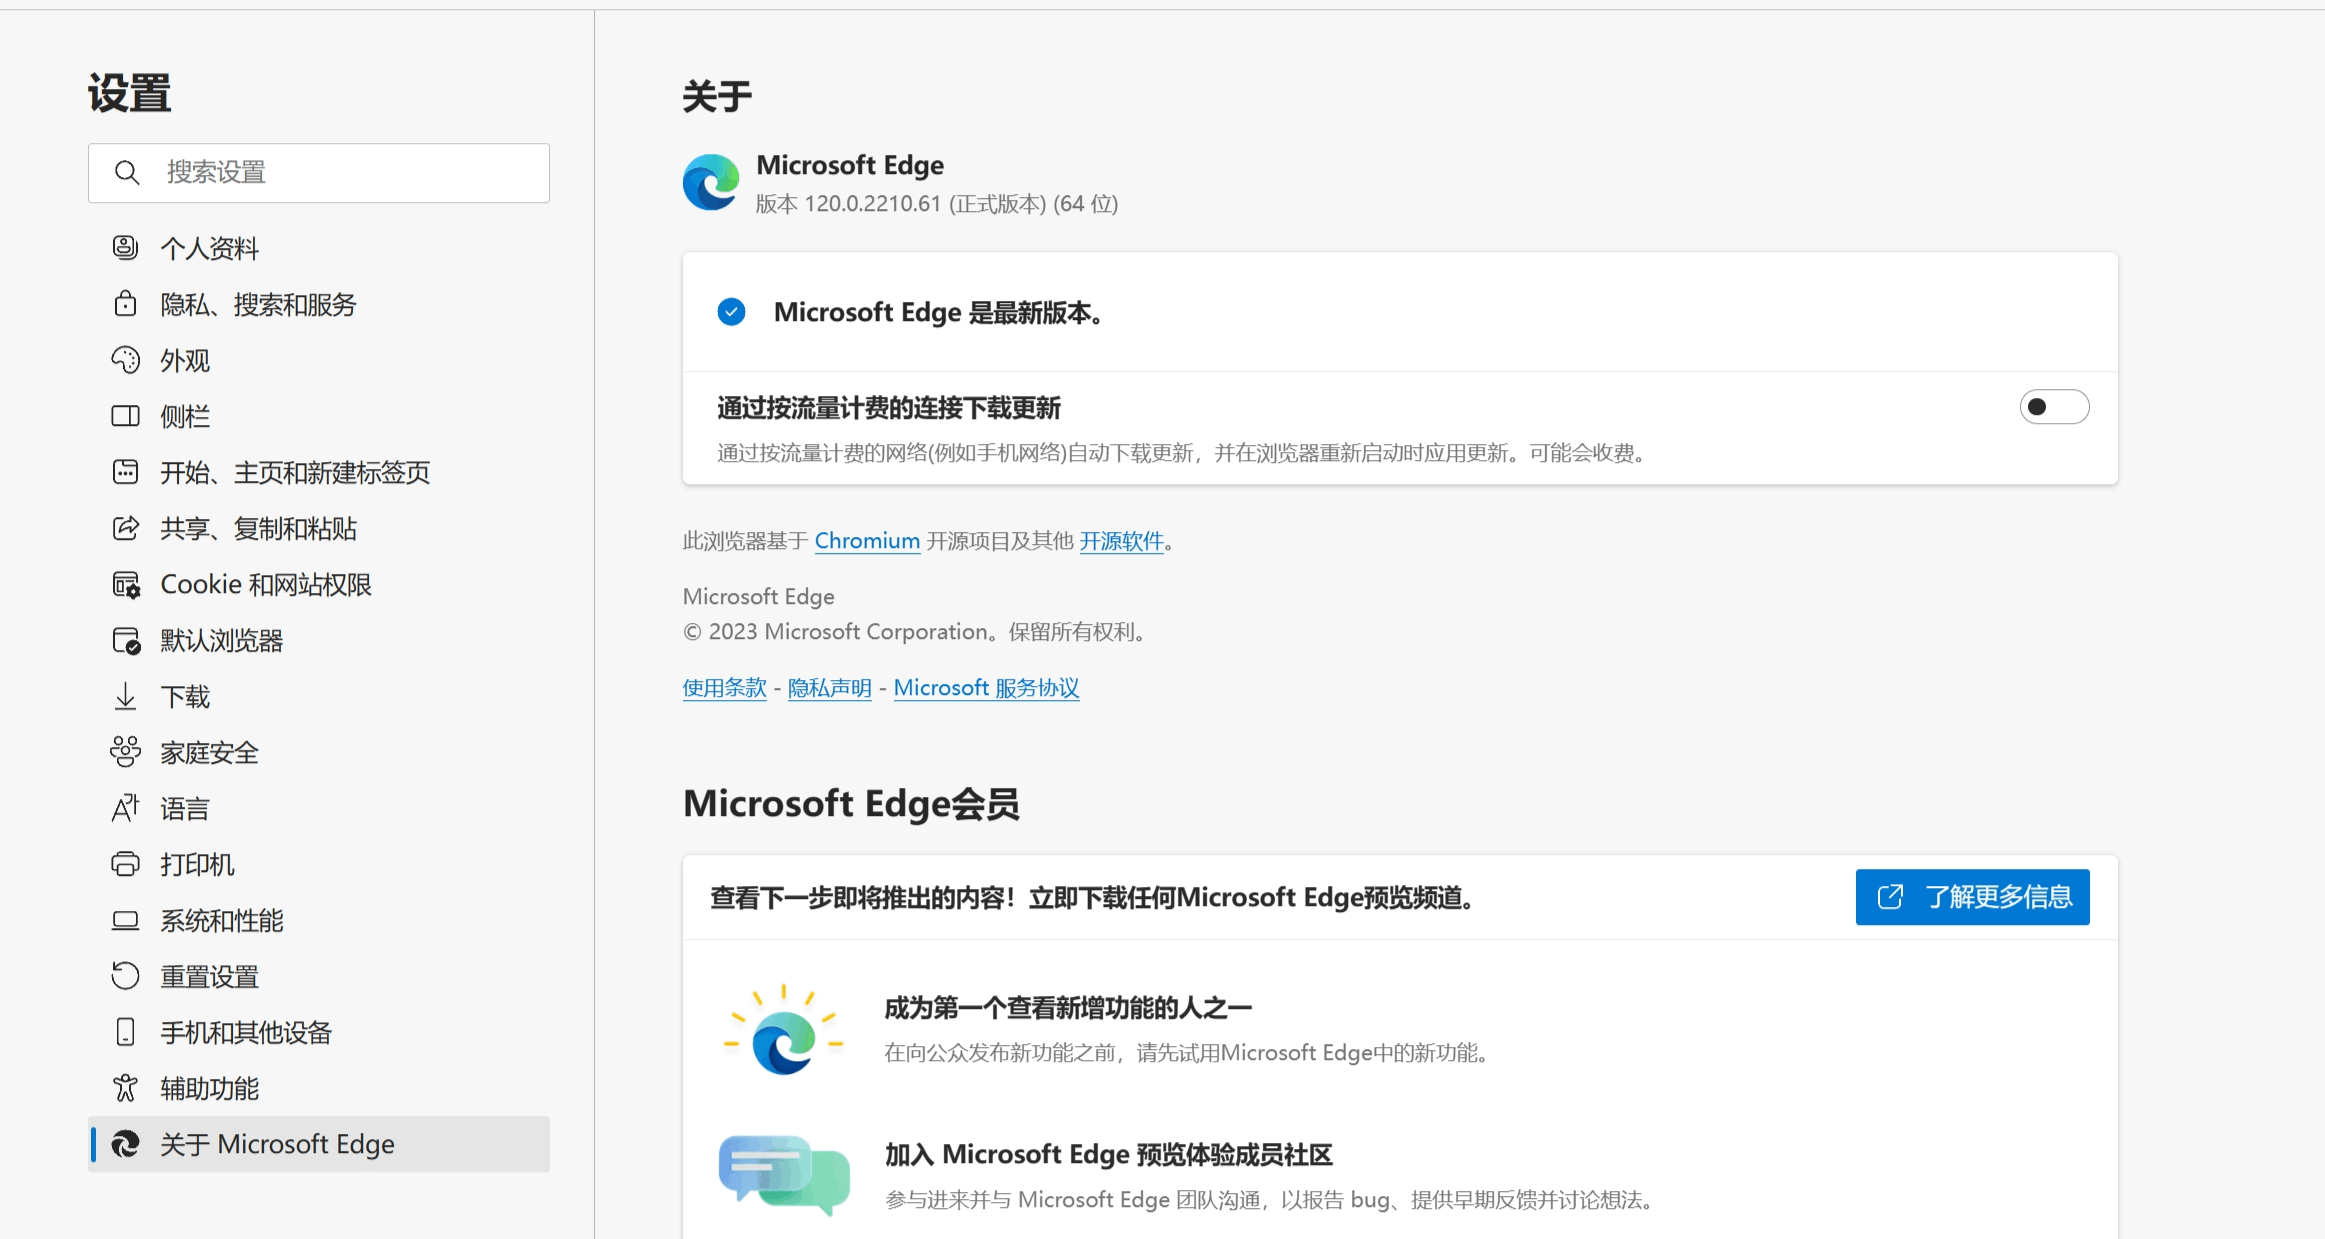This screenshot has height=1239, width=2325.
Task: Click the reset arrow icon beside 重置设置
Action: pos(125,976)
